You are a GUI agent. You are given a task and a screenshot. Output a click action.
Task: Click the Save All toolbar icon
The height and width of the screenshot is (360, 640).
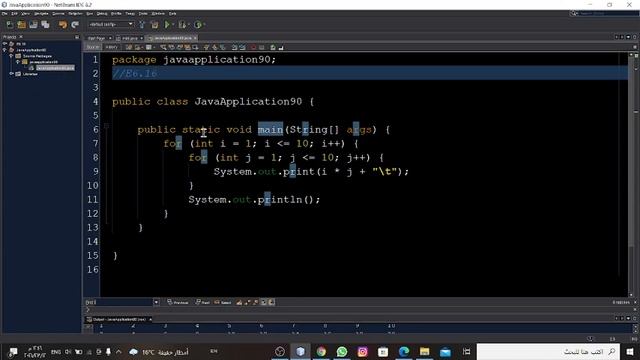(45, 25)
